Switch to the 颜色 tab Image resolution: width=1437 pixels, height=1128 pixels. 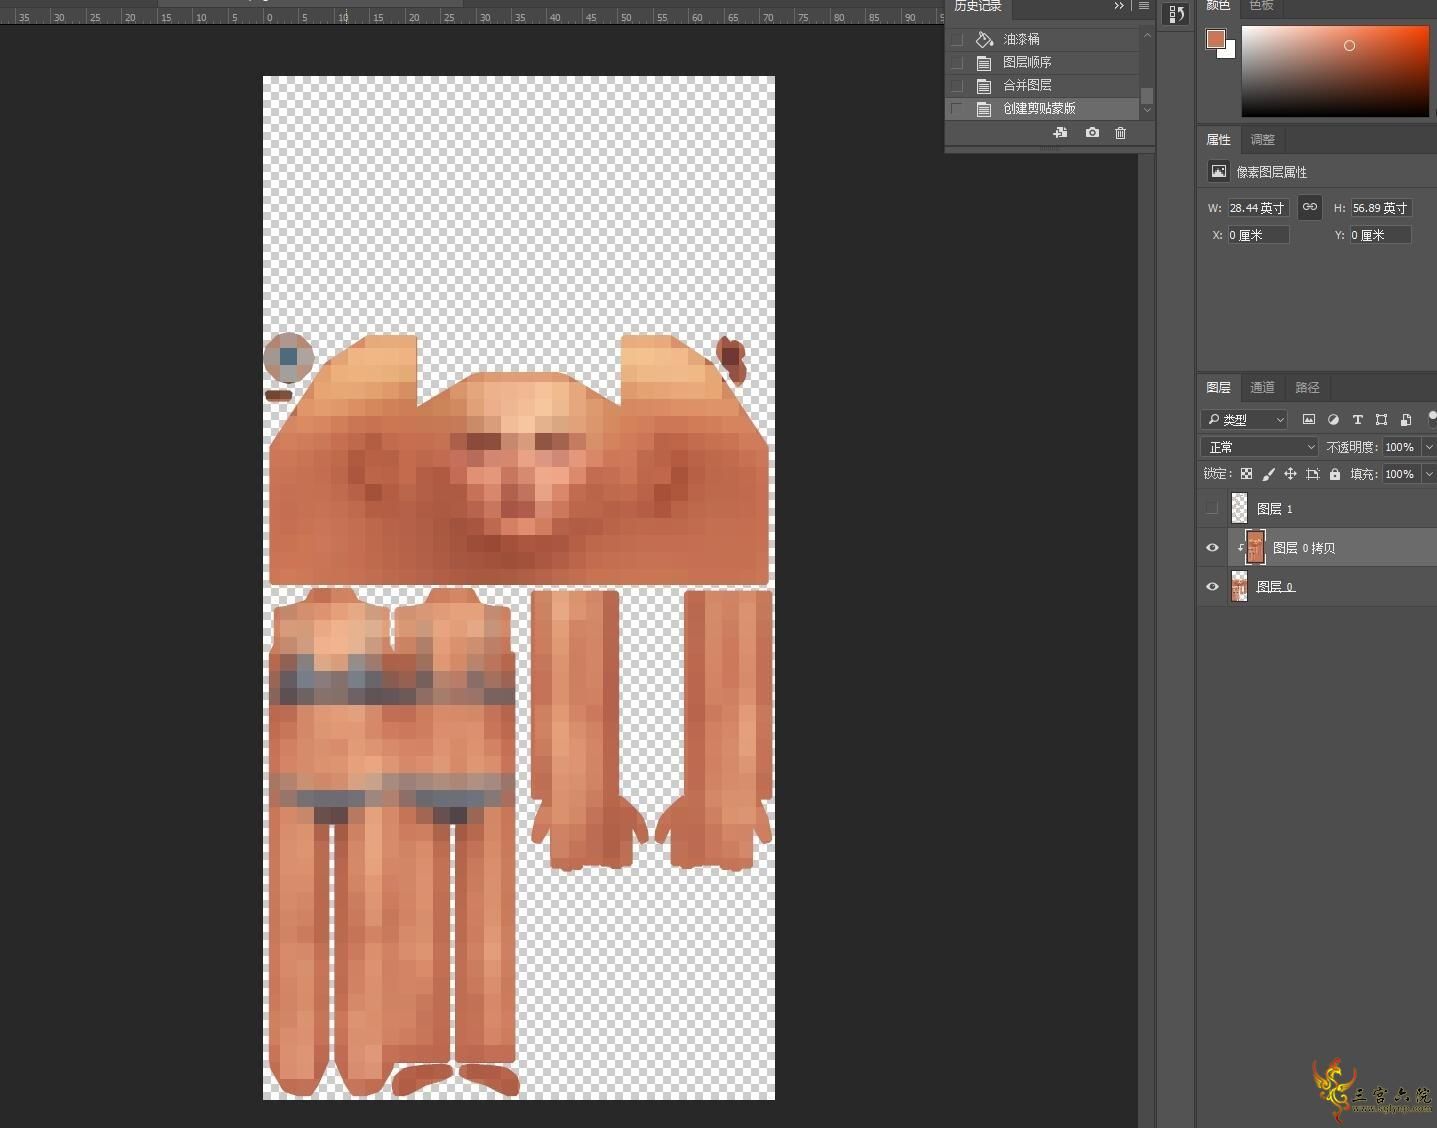coord(1218,6)
